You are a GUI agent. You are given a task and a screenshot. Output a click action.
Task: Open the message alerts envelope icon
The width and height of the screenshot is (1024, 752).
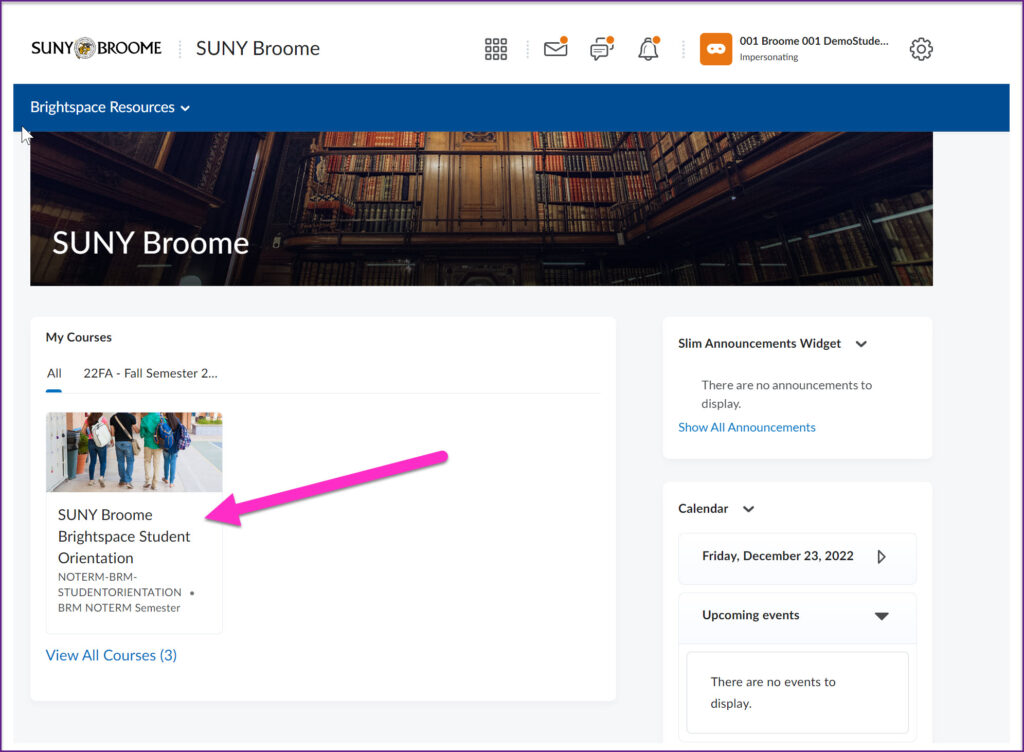tap(556, 48)
